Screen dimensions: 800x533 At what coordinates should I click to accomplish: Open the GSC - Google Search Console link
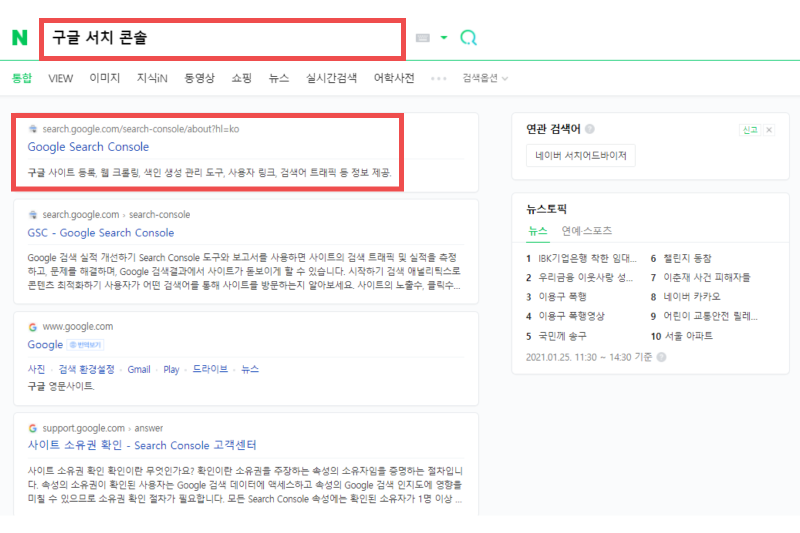pos(101,233)
